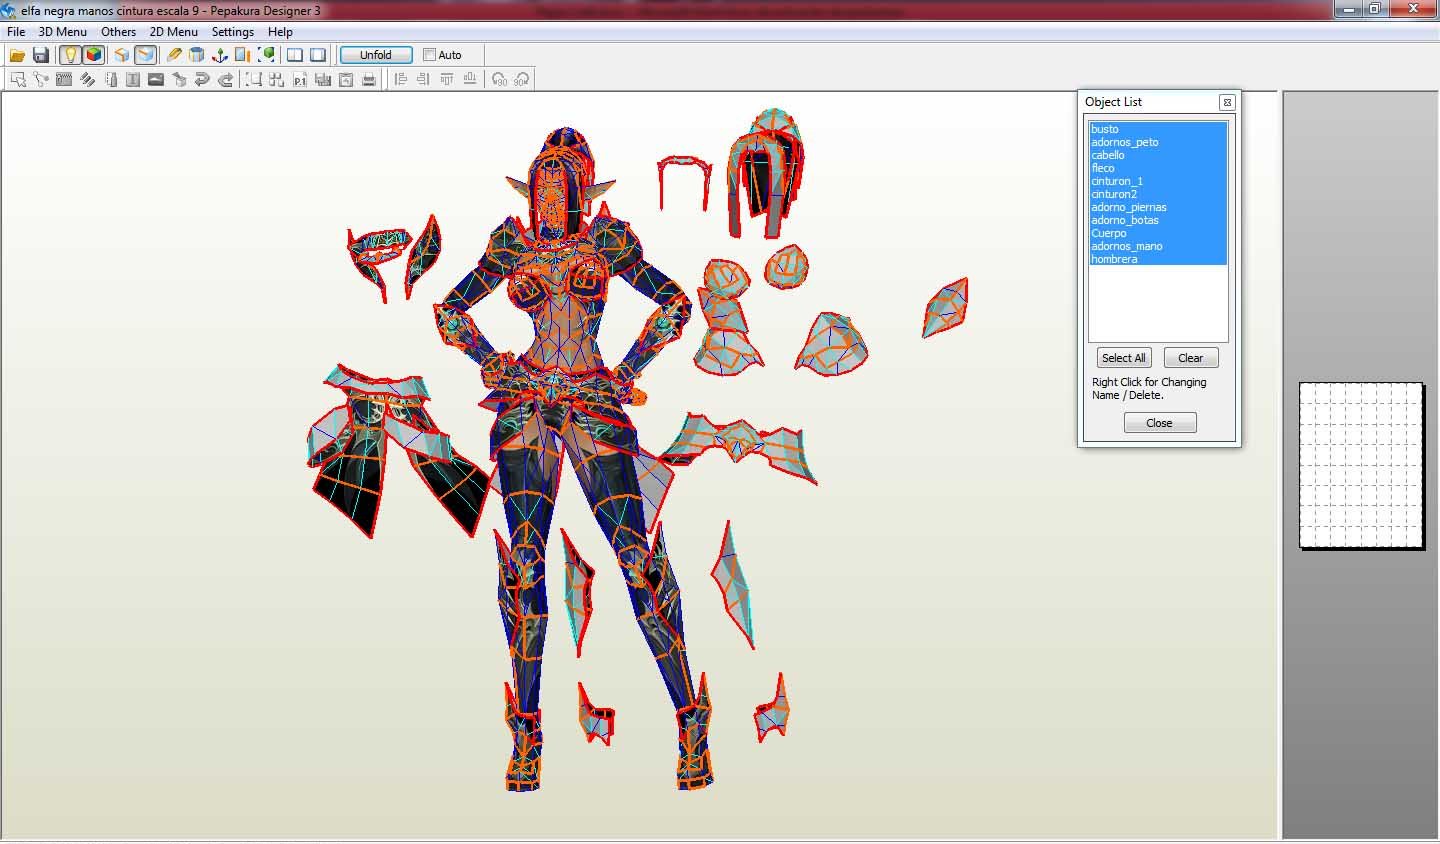Click the page number P.1 icon
Viewport: 1440px width, 844px height.
pos(300,79)
